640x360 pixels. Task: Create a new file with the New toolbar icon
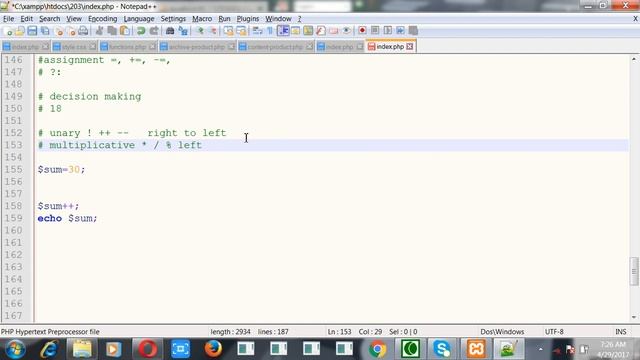pyautogui.click(x=7, y=31)
